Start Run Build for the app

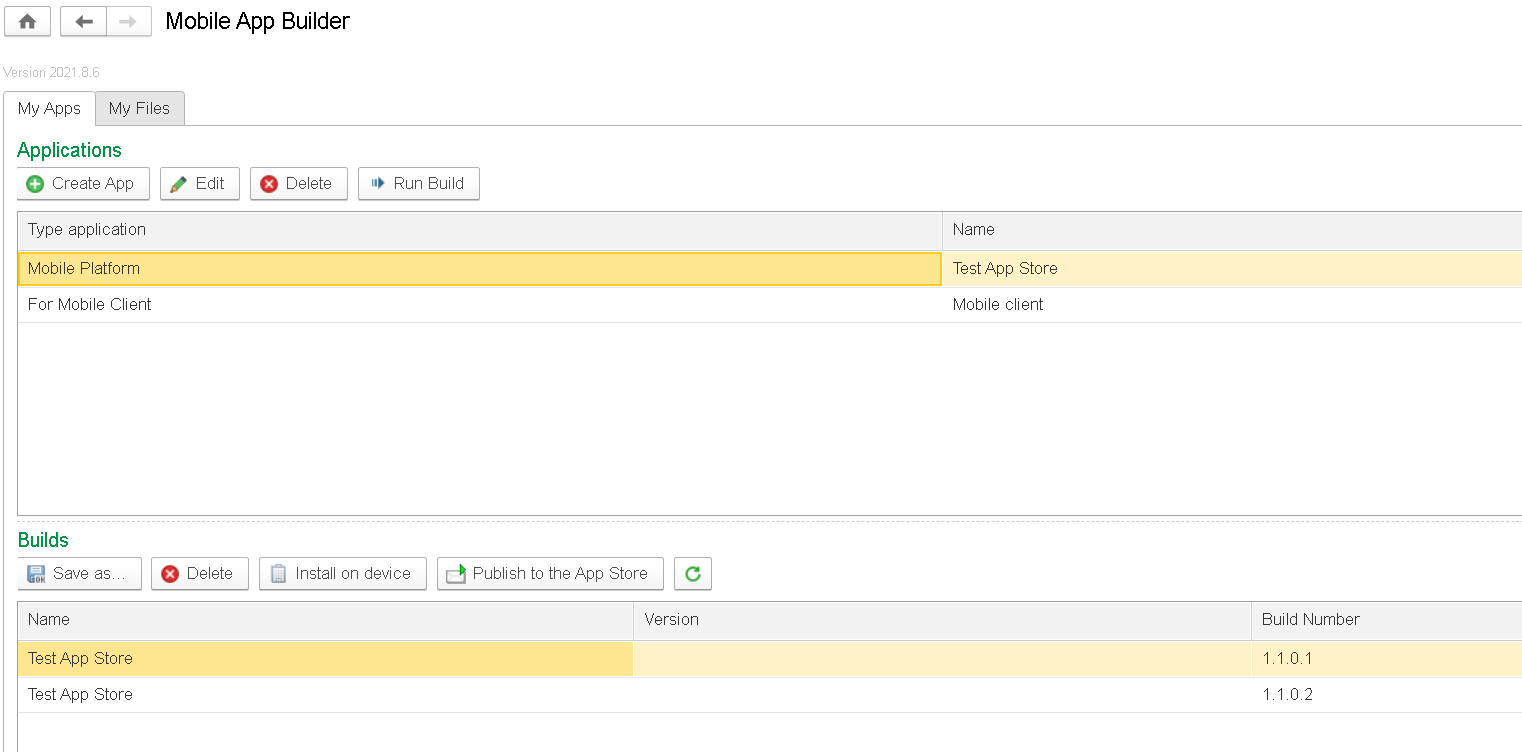tap(418, 184)
